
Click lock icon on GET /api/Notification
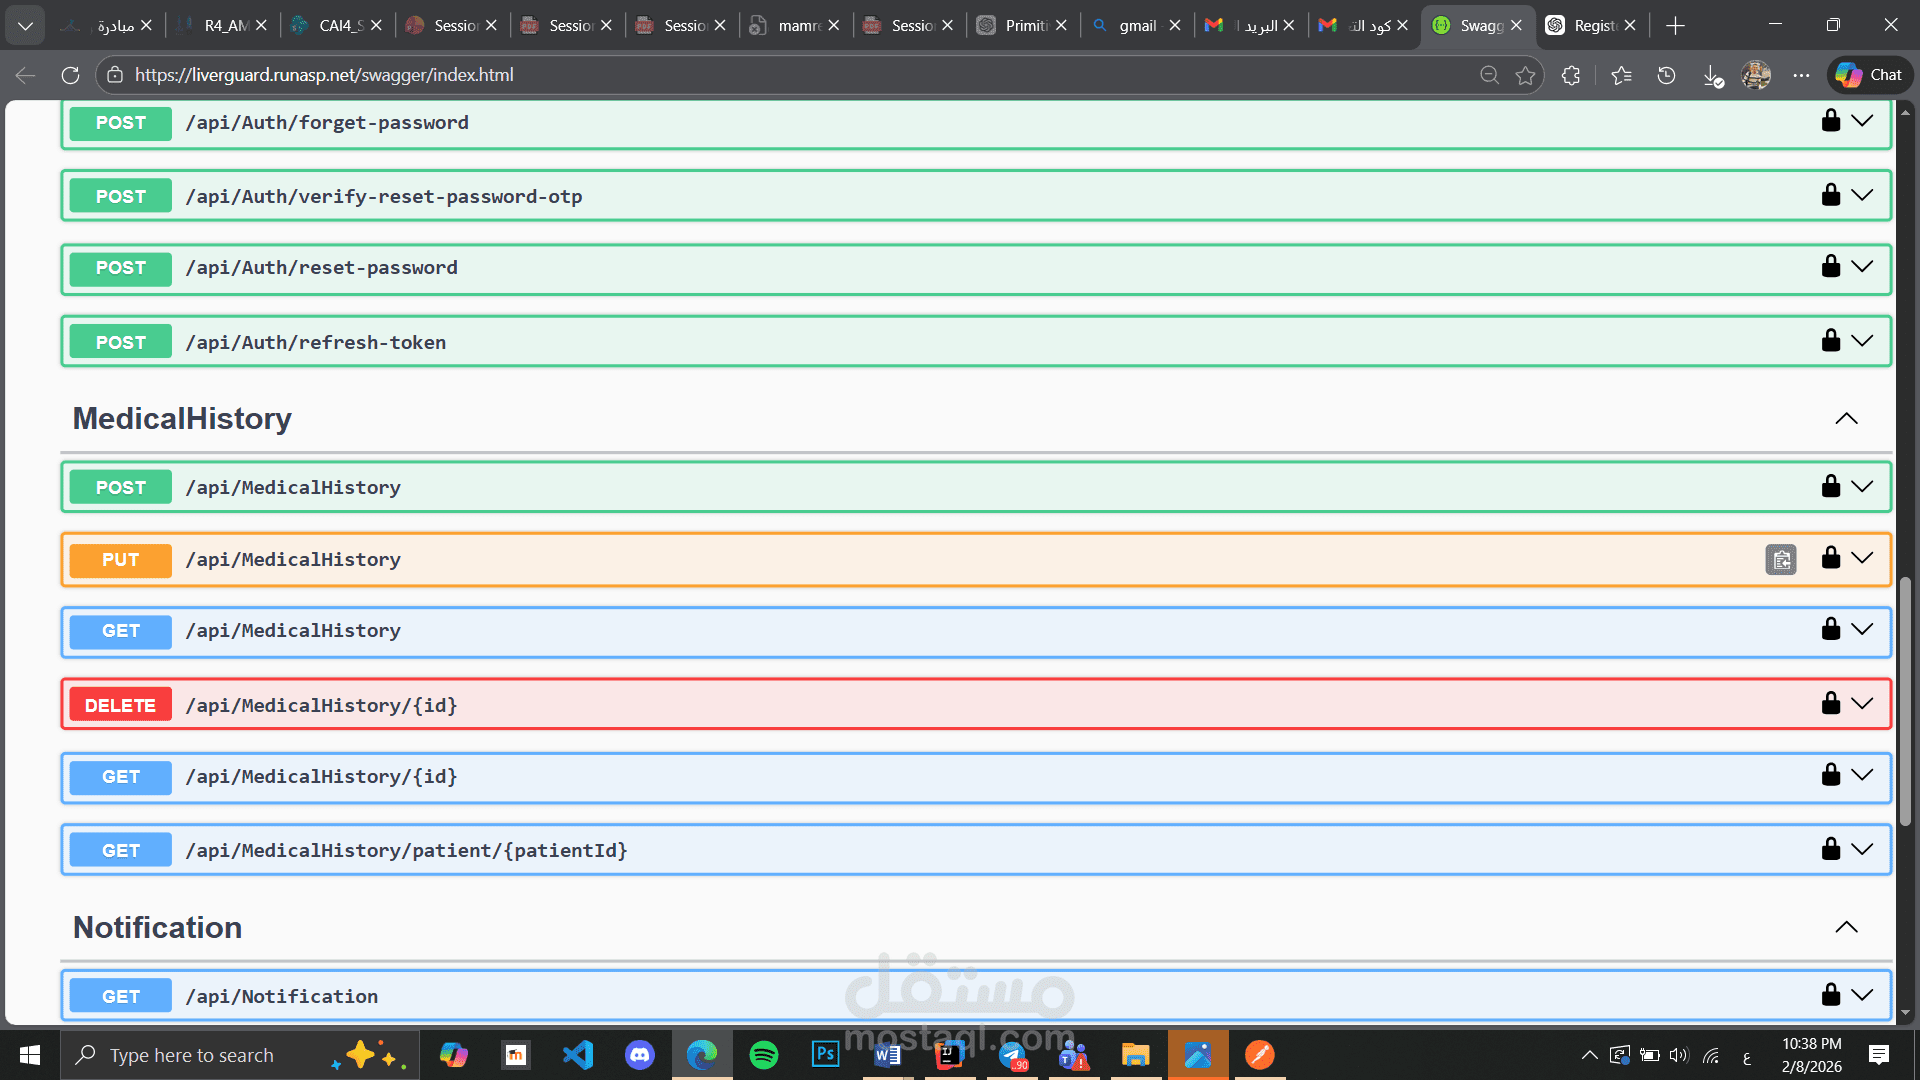tap(1830, 995)
